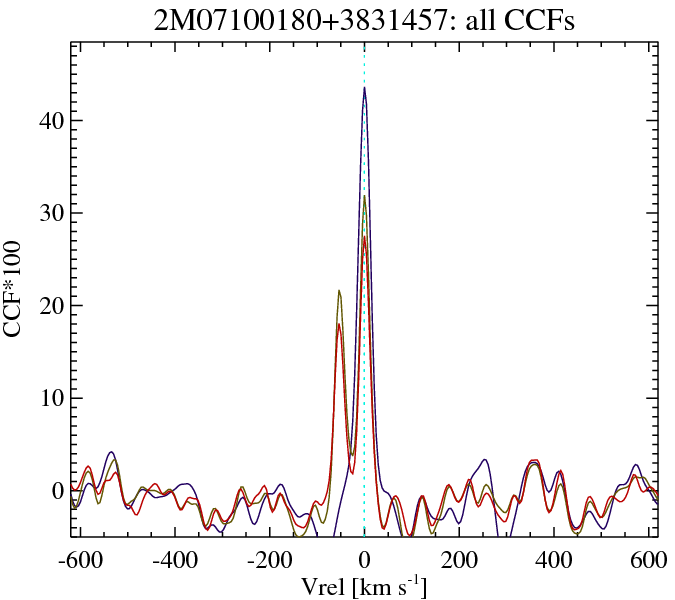Click the dark blue bump near Vrel -540
The height and width of the screenshot is (600, 675).
(111, 453)
